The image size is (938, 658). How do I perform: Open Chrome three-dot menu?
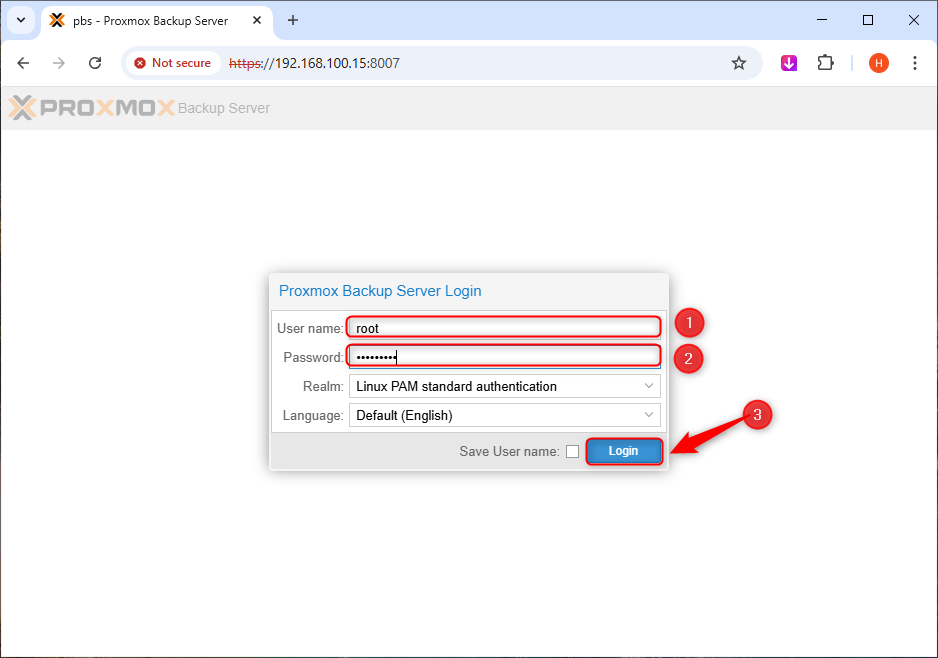pyautogui.click(x=914, y=63)
